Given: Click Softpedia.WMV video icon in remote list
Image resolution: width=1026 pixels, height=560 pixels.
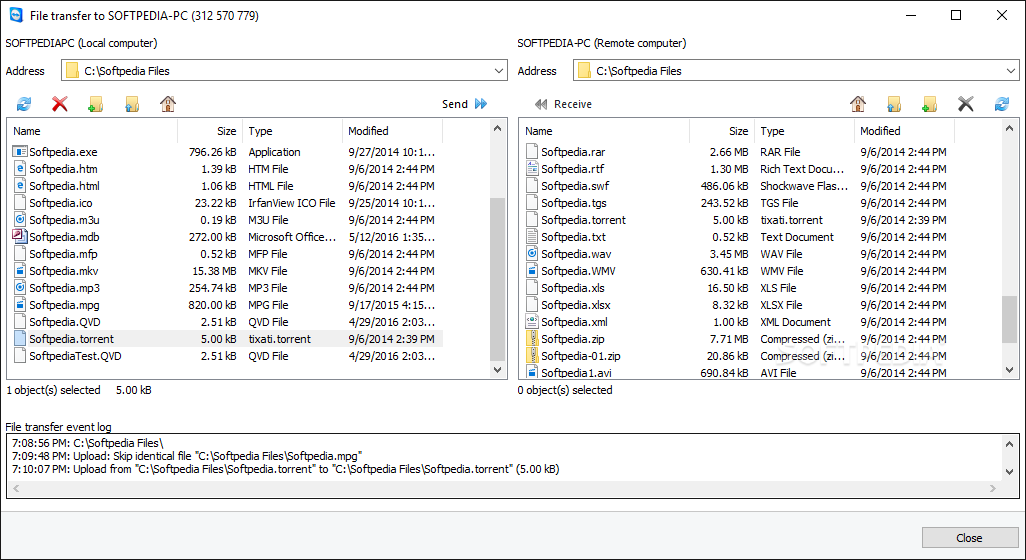Looking at the screenshot, I should point(532,271).
